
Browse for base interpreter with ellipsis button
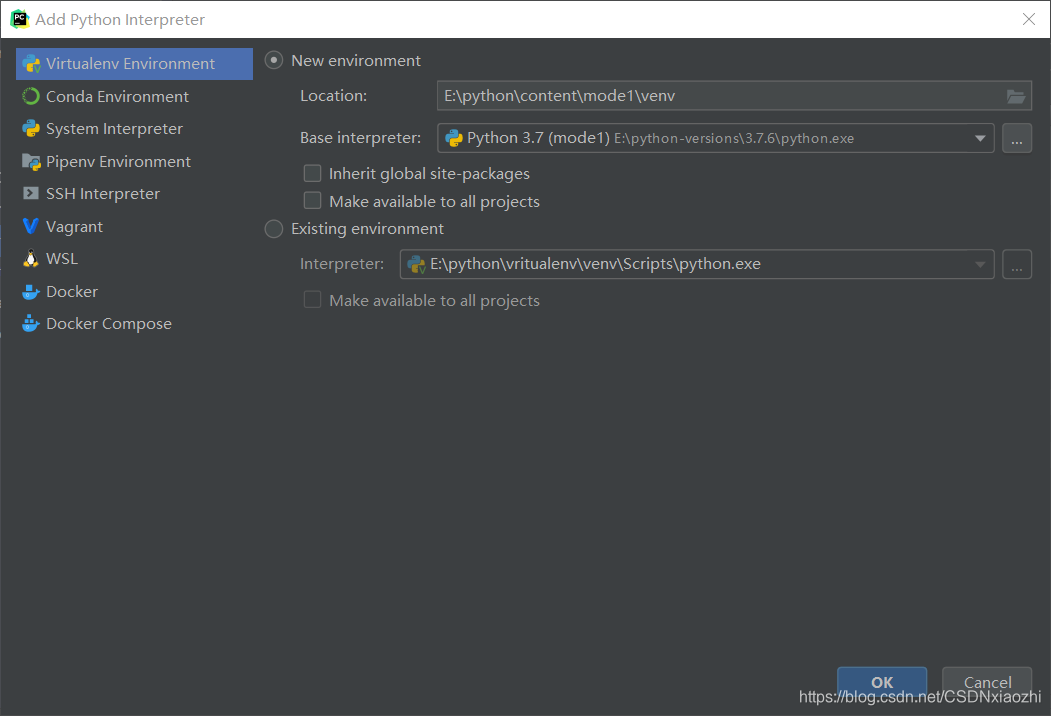pyautogui.click(x=1017, y=138)
